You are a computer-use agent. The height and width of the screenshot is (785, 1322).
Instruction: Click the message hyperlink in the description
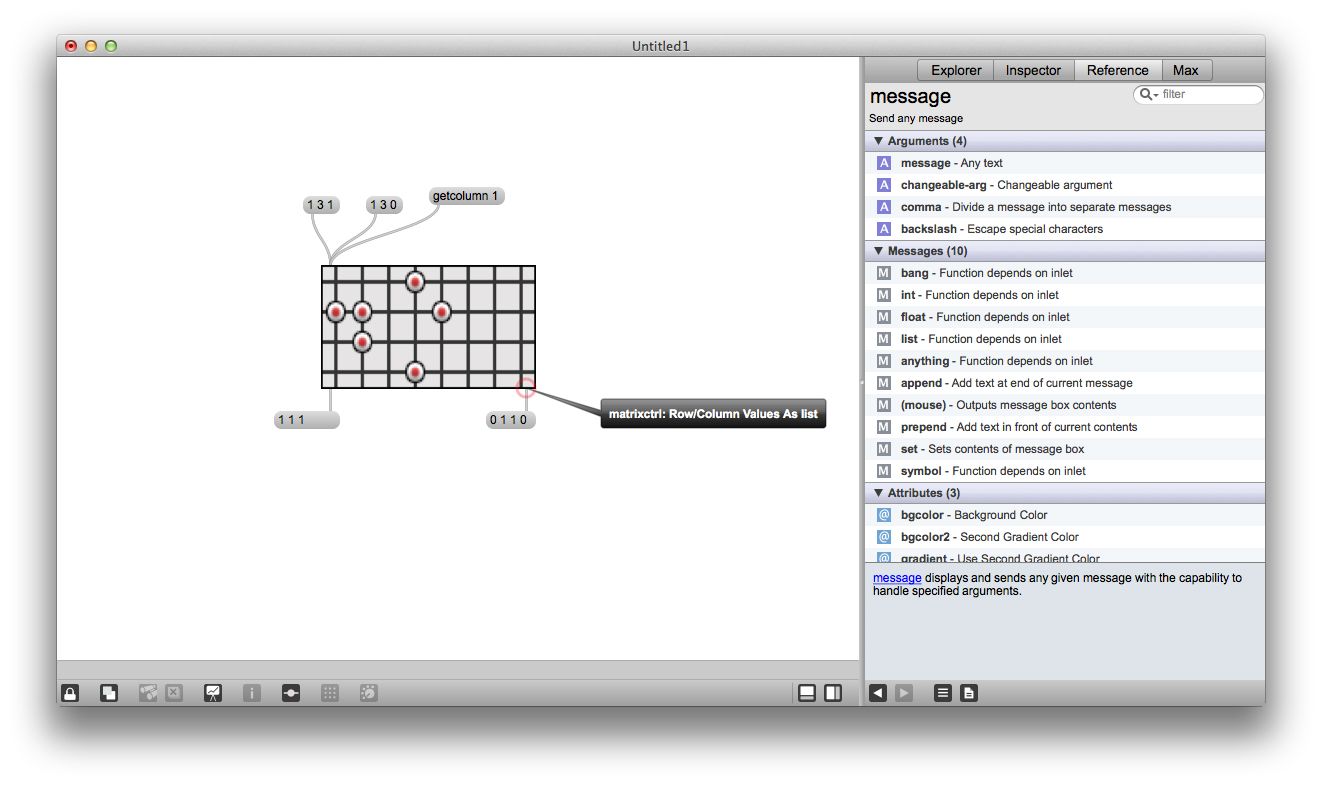(896, 578)
